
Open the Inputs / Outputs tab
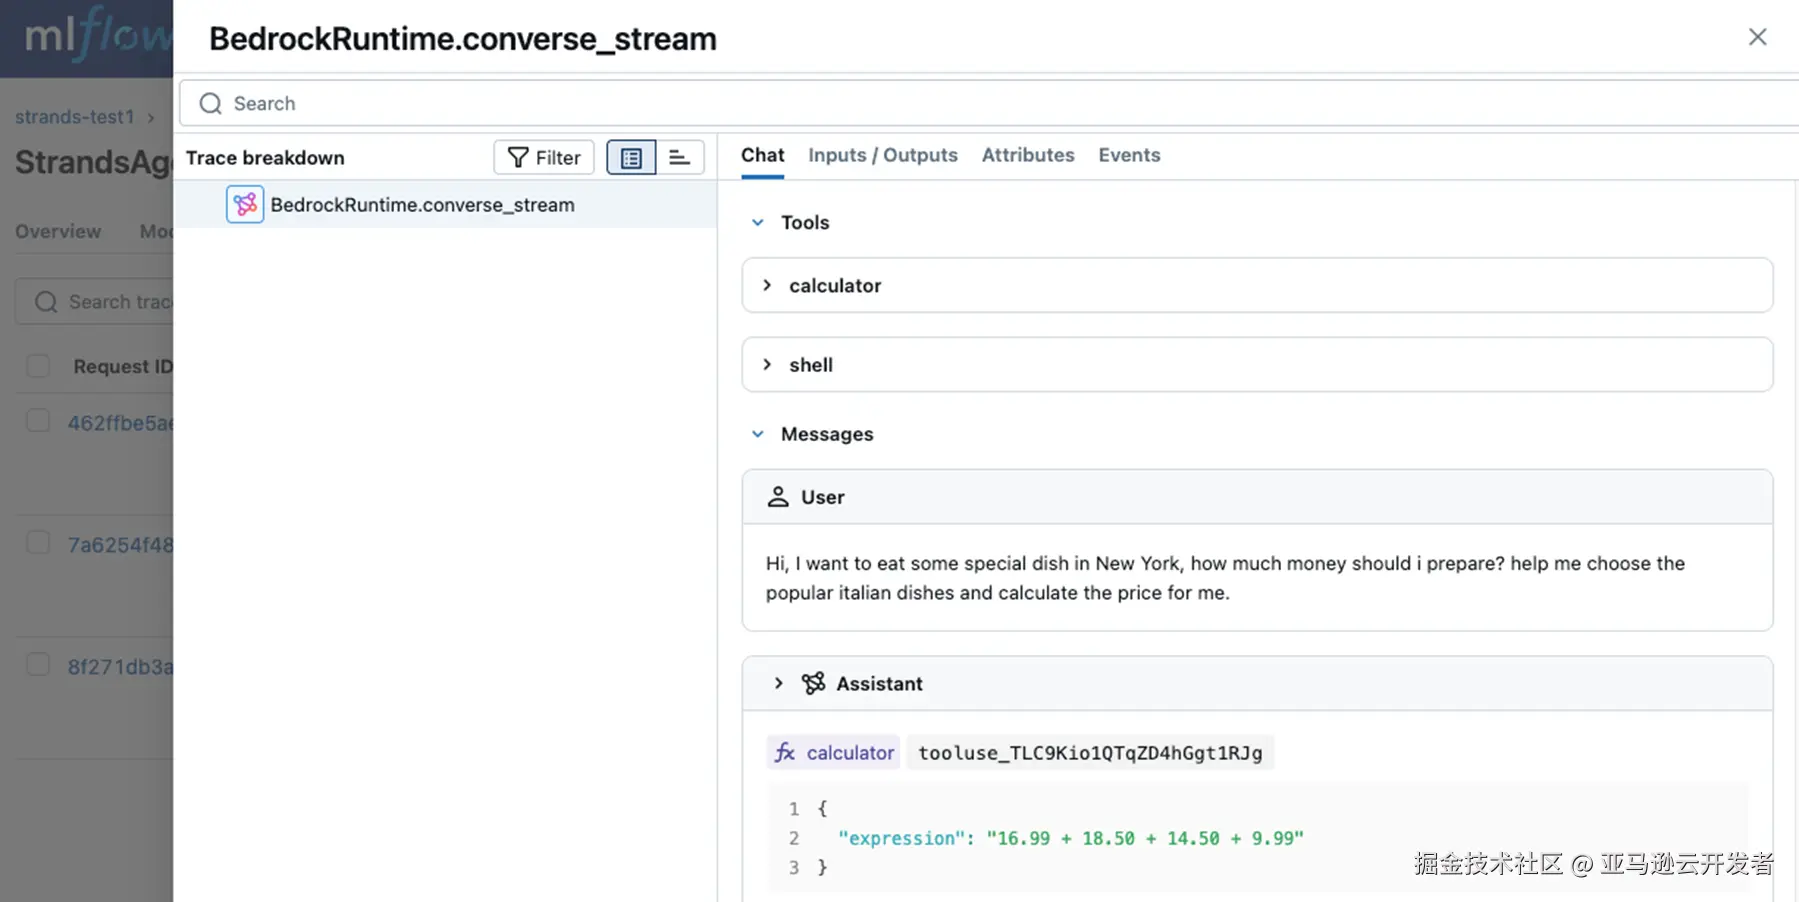[x=882, y=155]
